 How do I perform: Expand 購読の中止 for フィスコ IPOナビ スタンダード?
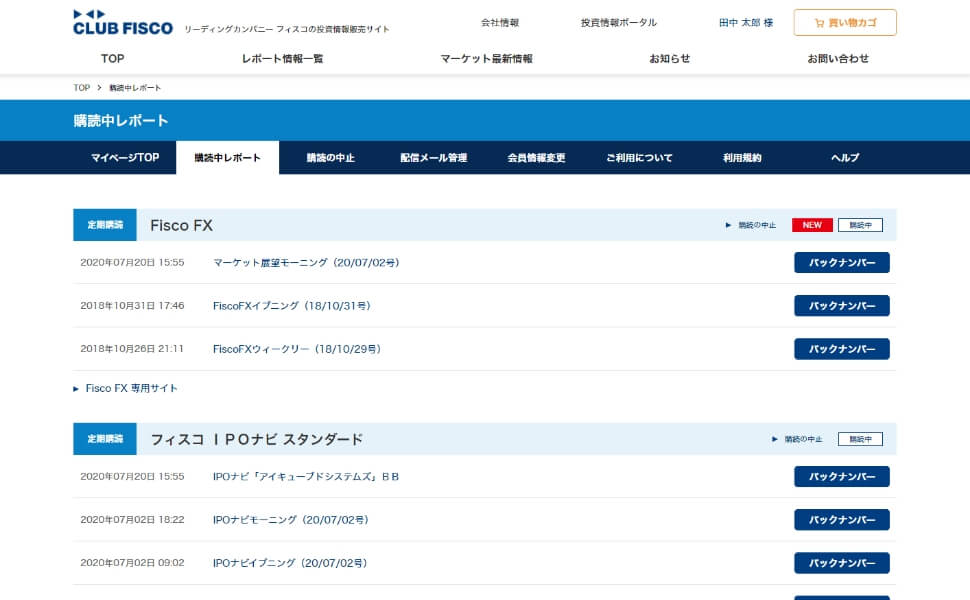pyautogui.click(x=798, y=438)
